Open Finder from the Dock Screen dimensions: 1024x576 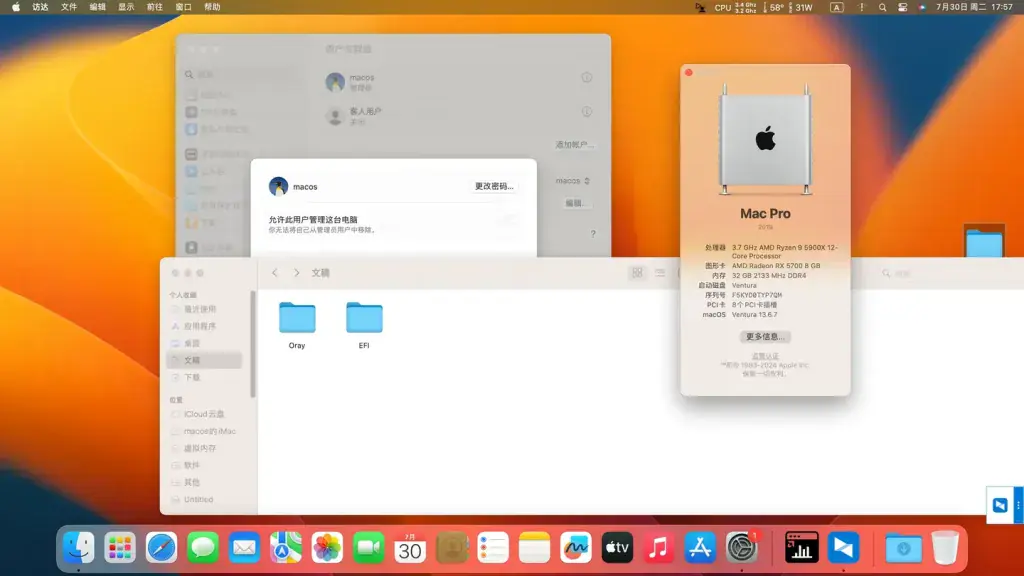78,547
